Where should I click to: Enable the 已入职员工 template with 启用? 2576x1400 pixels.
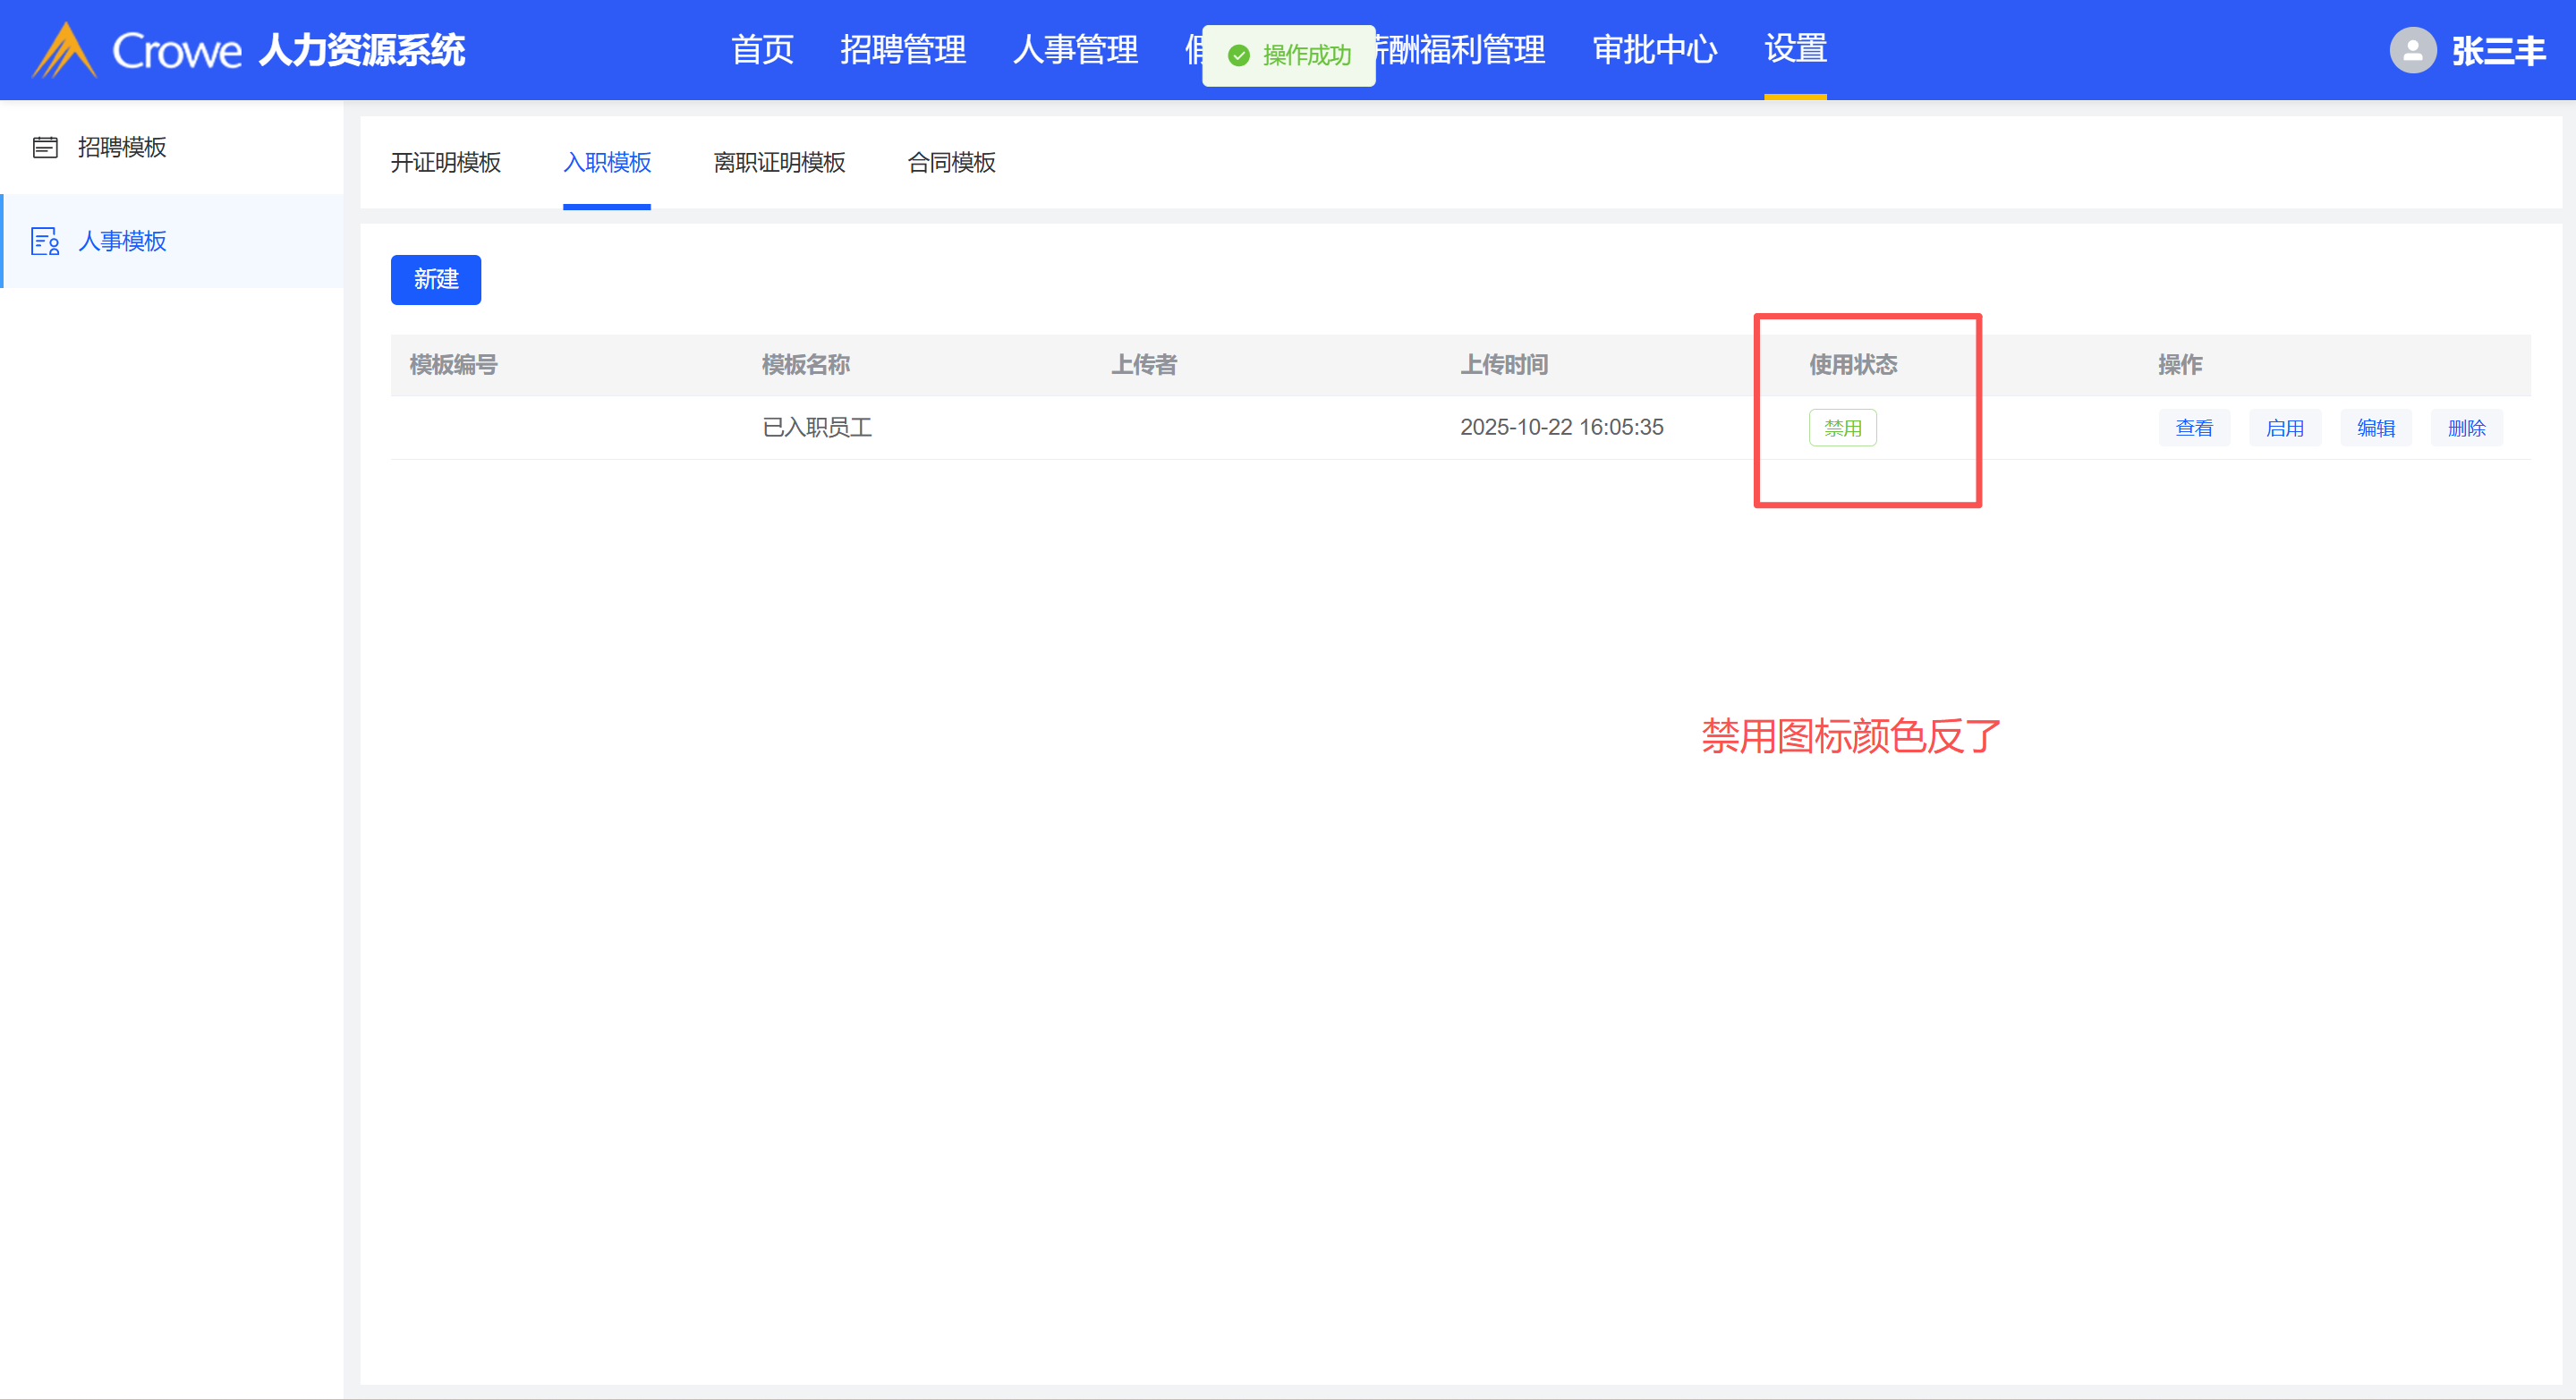coord(2284,428)
